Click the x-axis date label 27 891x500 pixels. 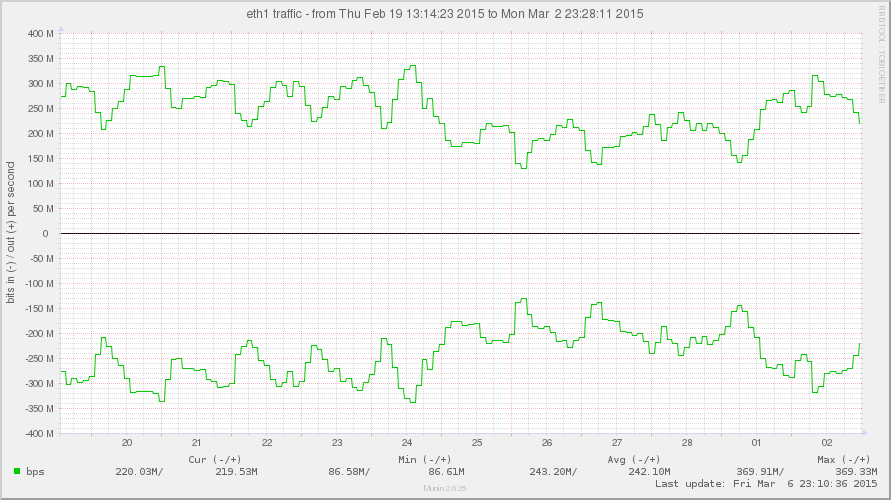tap(617, 443)
